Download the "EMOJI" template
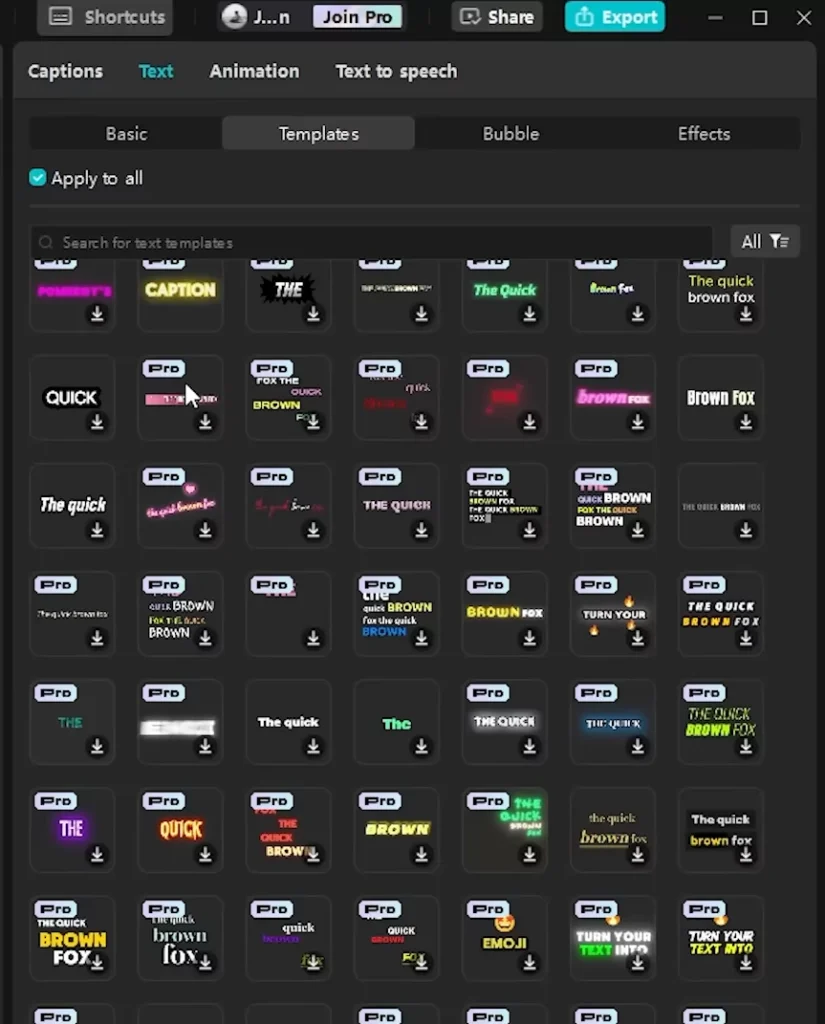This screenshot has height=1024, width=825. point(531,963)
